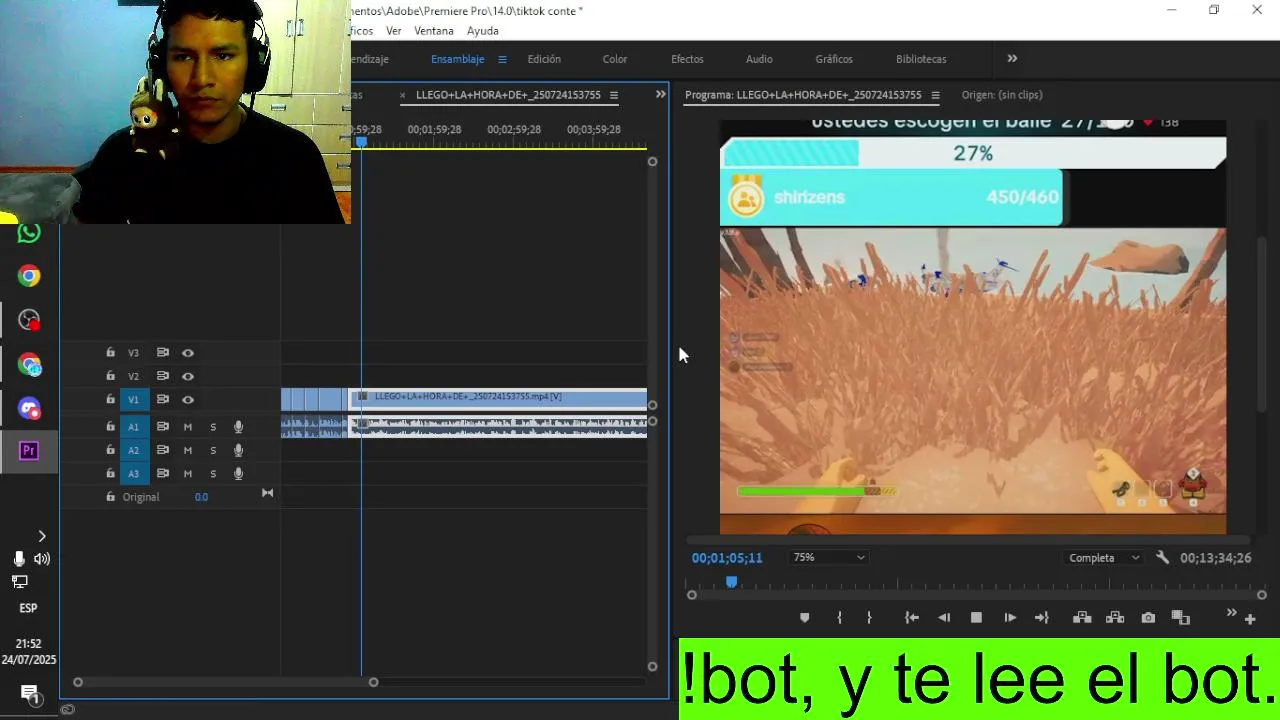
Task: Toggle lock on track A1
Action: point(110,427)
